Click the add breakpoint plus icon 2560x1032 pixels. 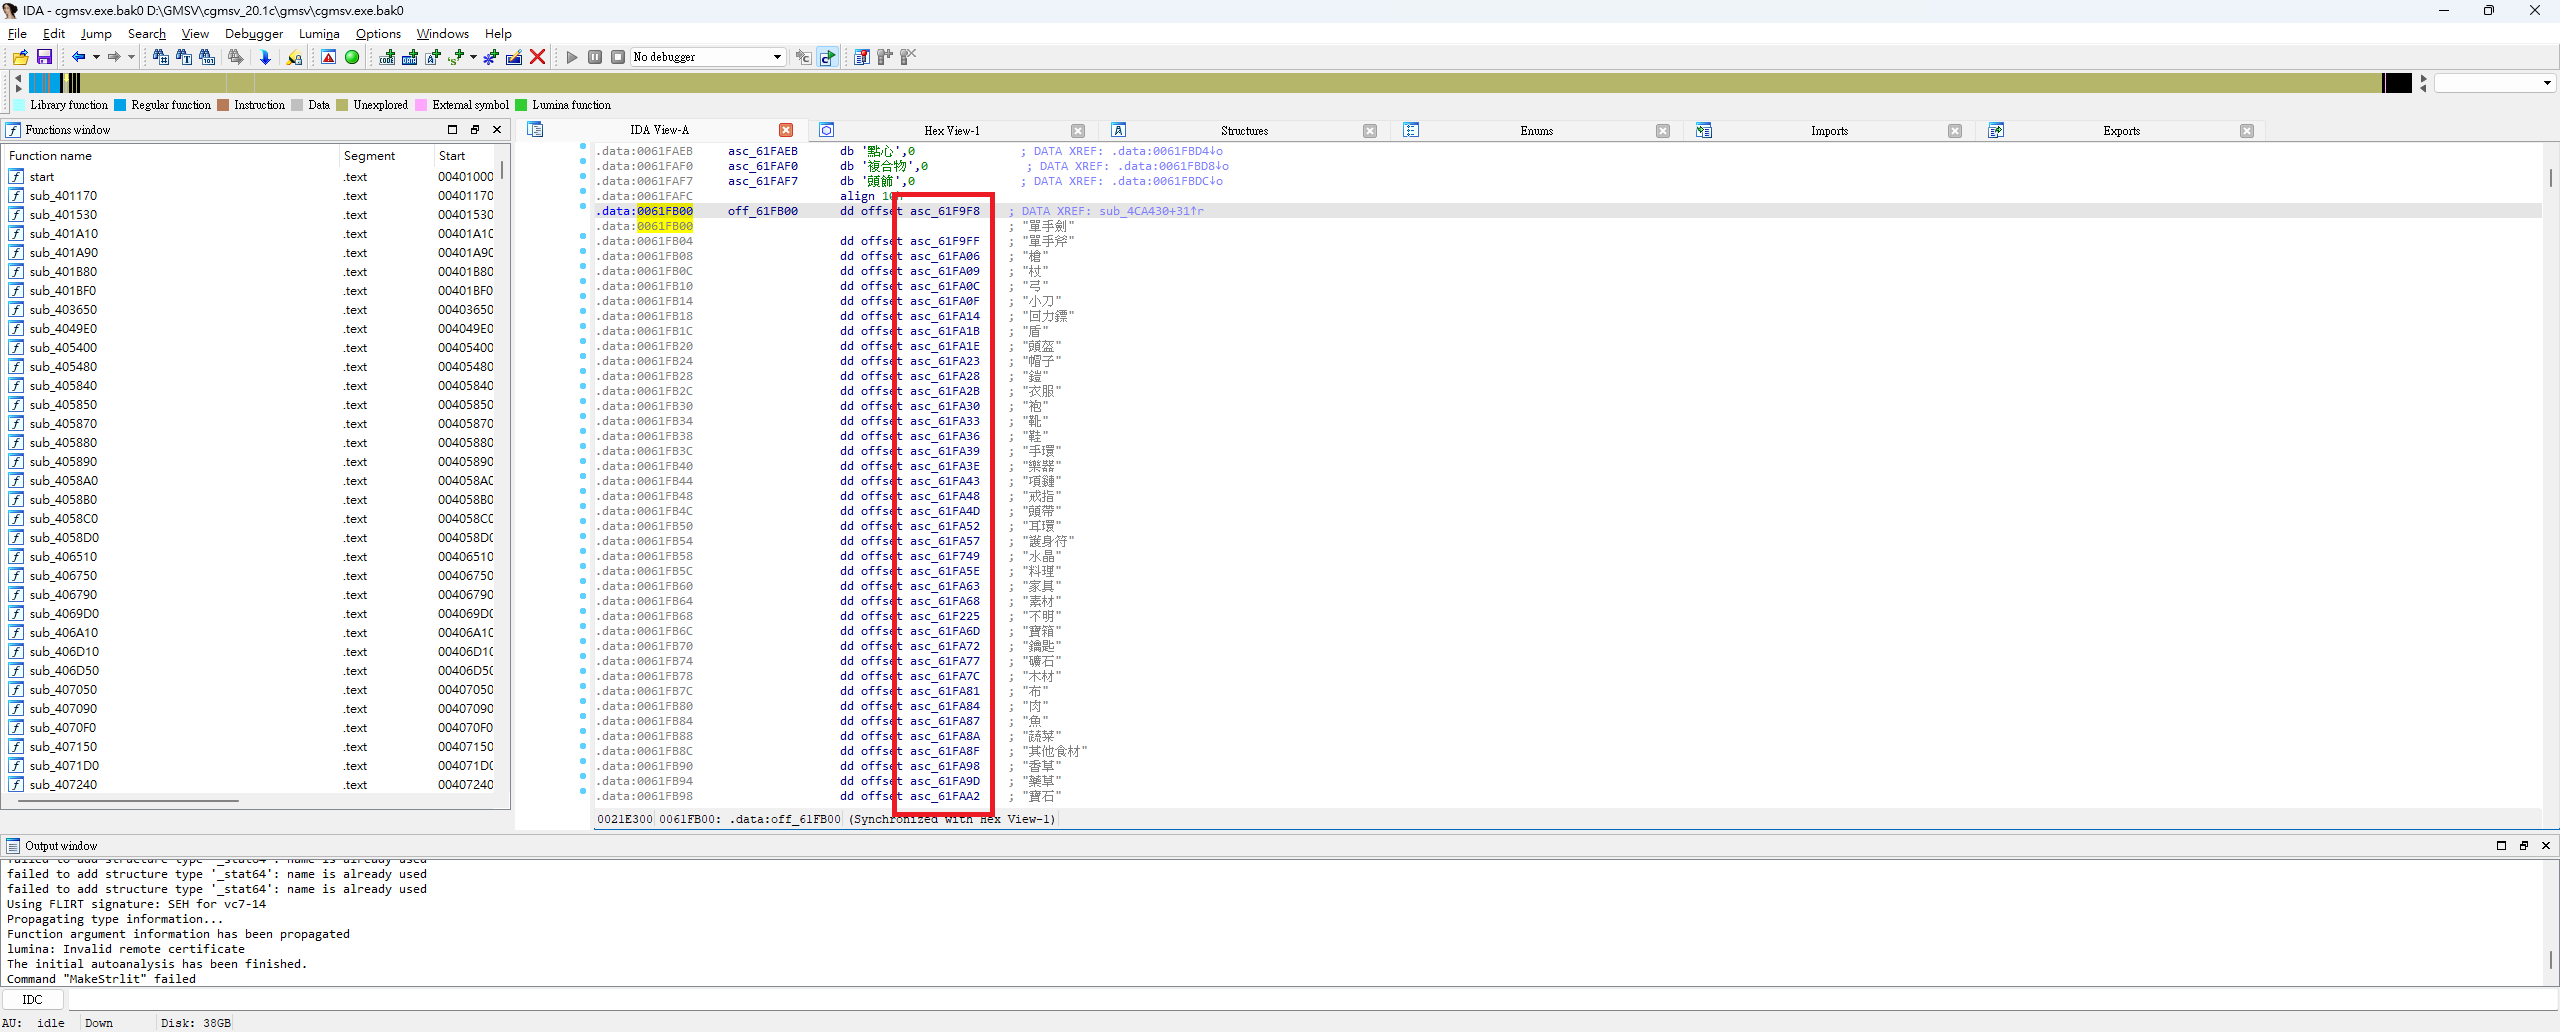pyautogui.click(x=885, y=57)
